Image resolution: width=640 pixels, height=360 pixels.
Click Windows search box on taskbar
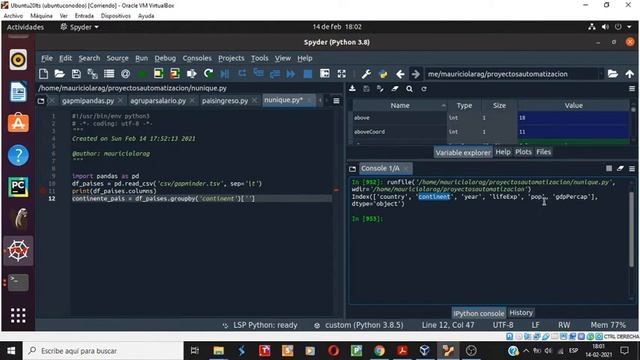103,351
